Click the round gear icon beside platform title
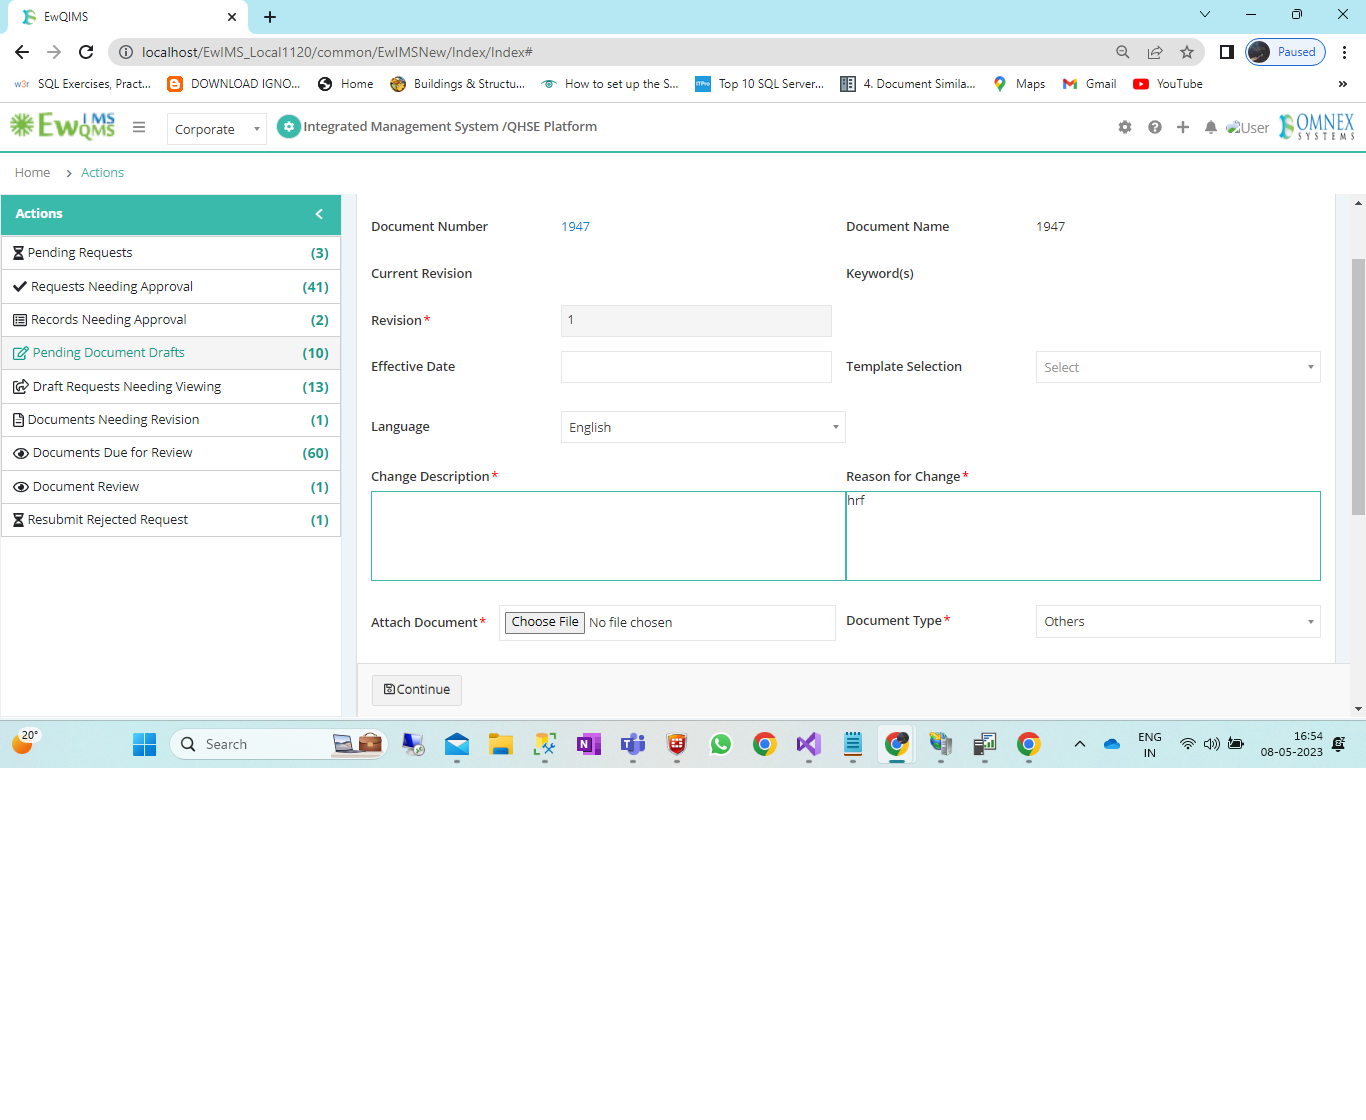The height and width of the screenshot is (1120, 1366). 288,126
